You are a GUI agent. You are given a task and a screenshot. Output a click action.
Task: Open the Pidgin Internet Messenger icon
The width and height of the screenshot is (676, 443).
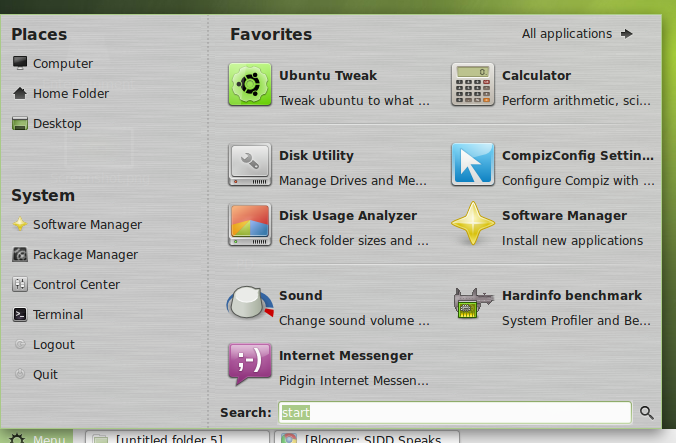pos(250,365)
